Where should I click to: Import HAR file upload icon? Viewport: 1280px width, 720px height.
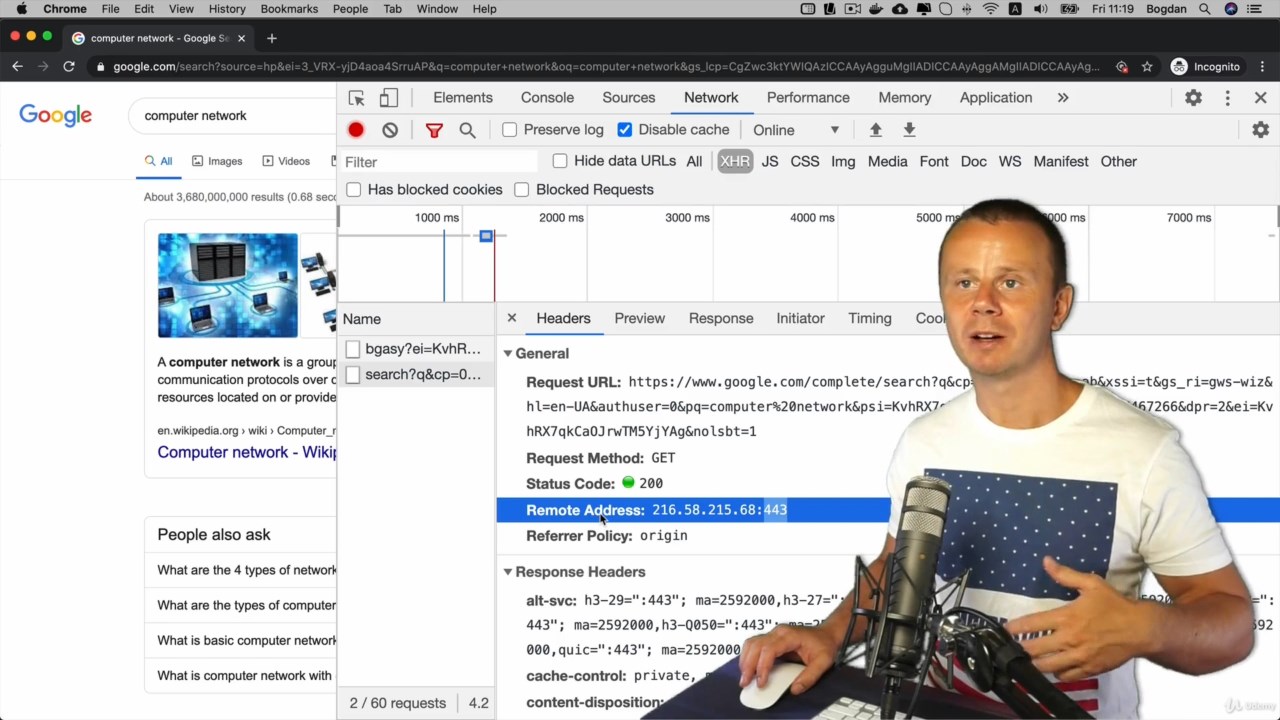(875, 130)
